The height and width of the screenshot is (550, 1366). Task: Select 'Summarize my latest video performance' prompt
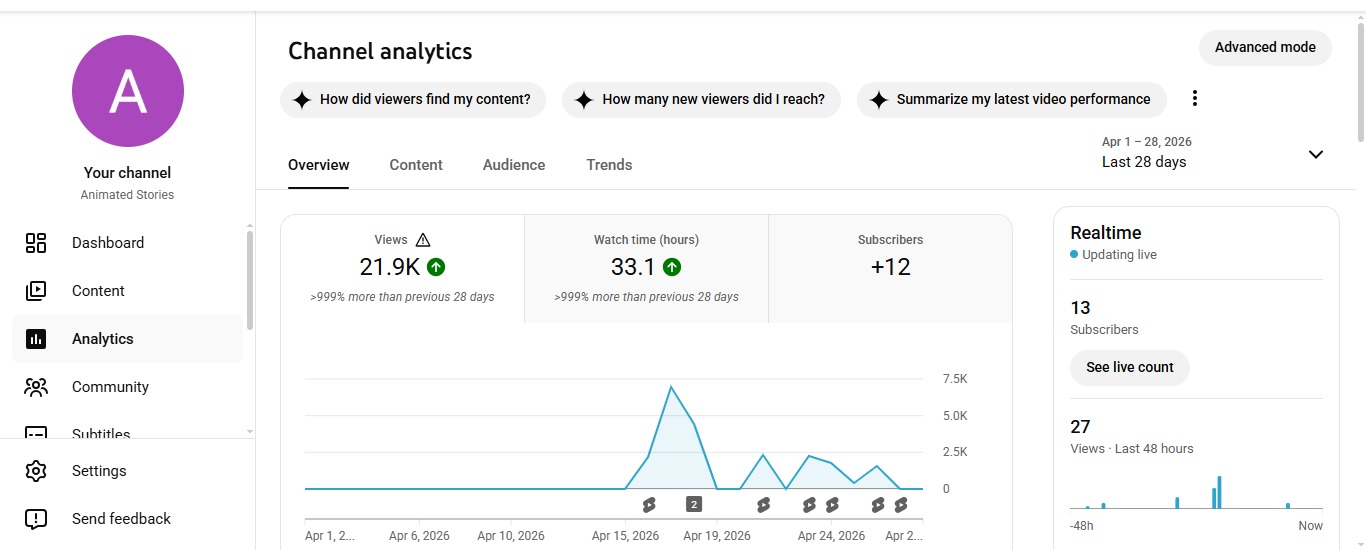(1011, 100)
